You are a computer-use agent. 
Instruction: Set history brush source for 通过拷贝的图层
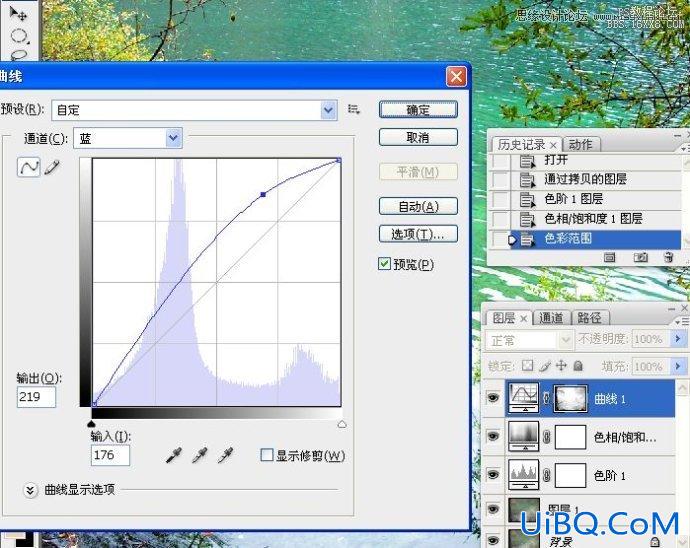coord(500,180)
